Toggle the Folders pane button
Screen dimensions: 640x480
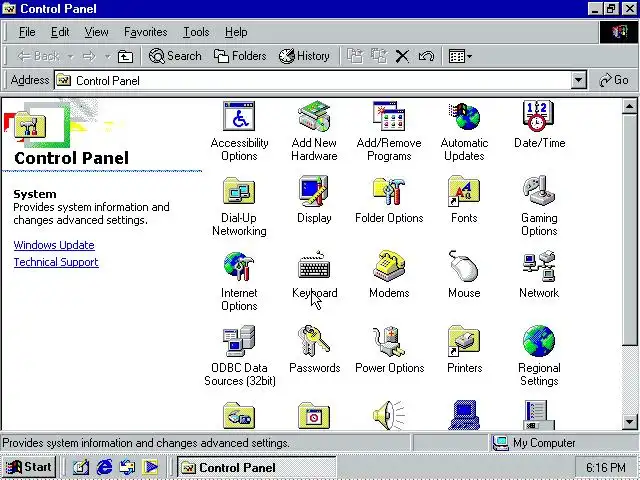tap(240, 56)
